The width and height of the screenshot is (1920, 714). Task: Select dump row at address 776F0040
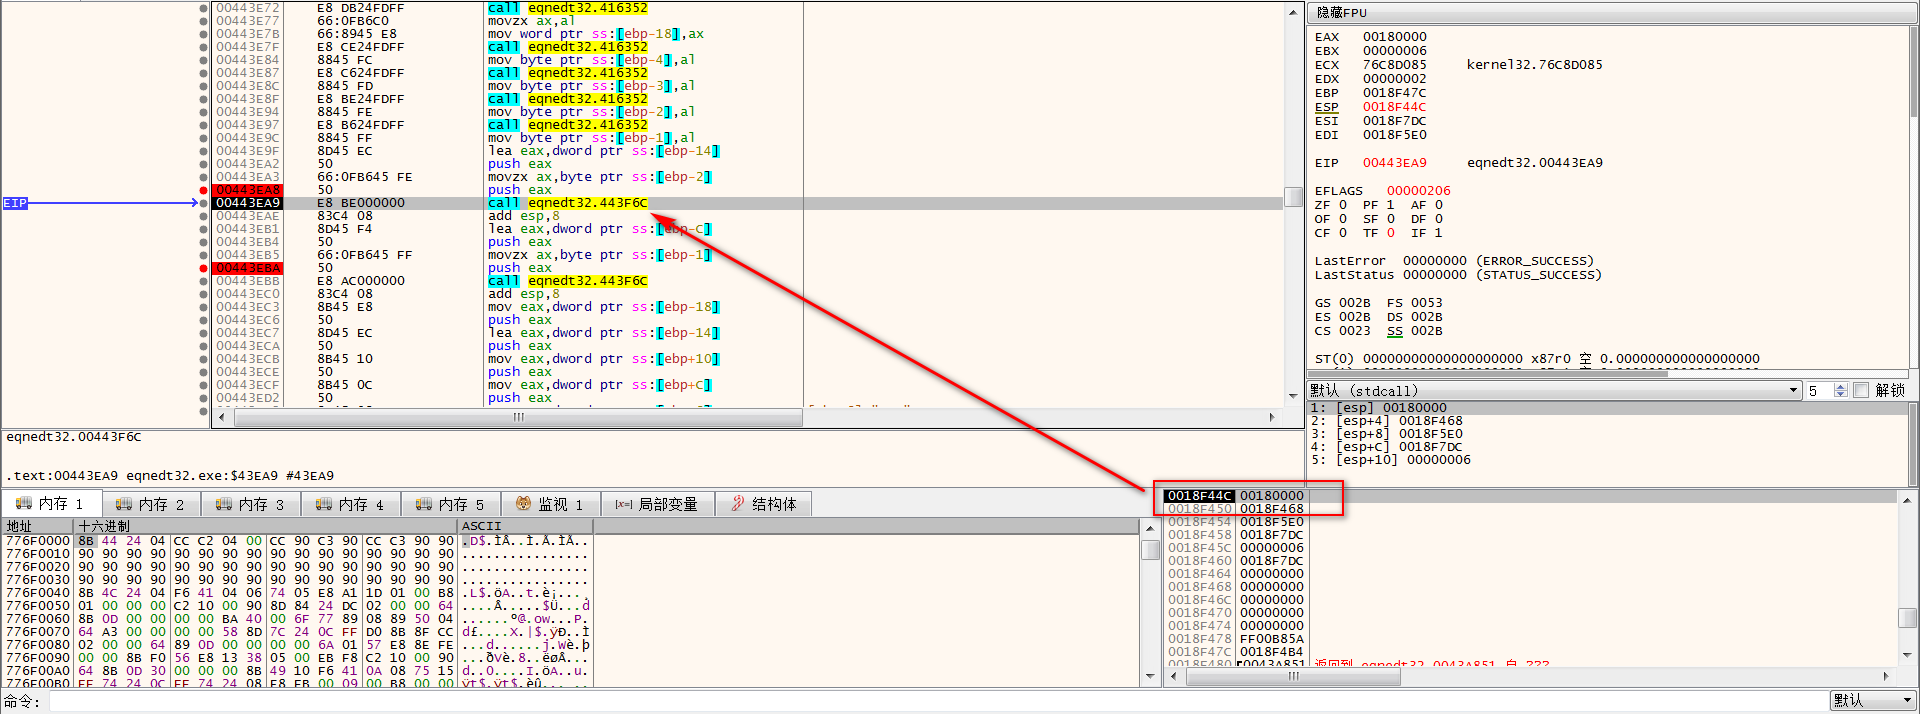point(298,593)
